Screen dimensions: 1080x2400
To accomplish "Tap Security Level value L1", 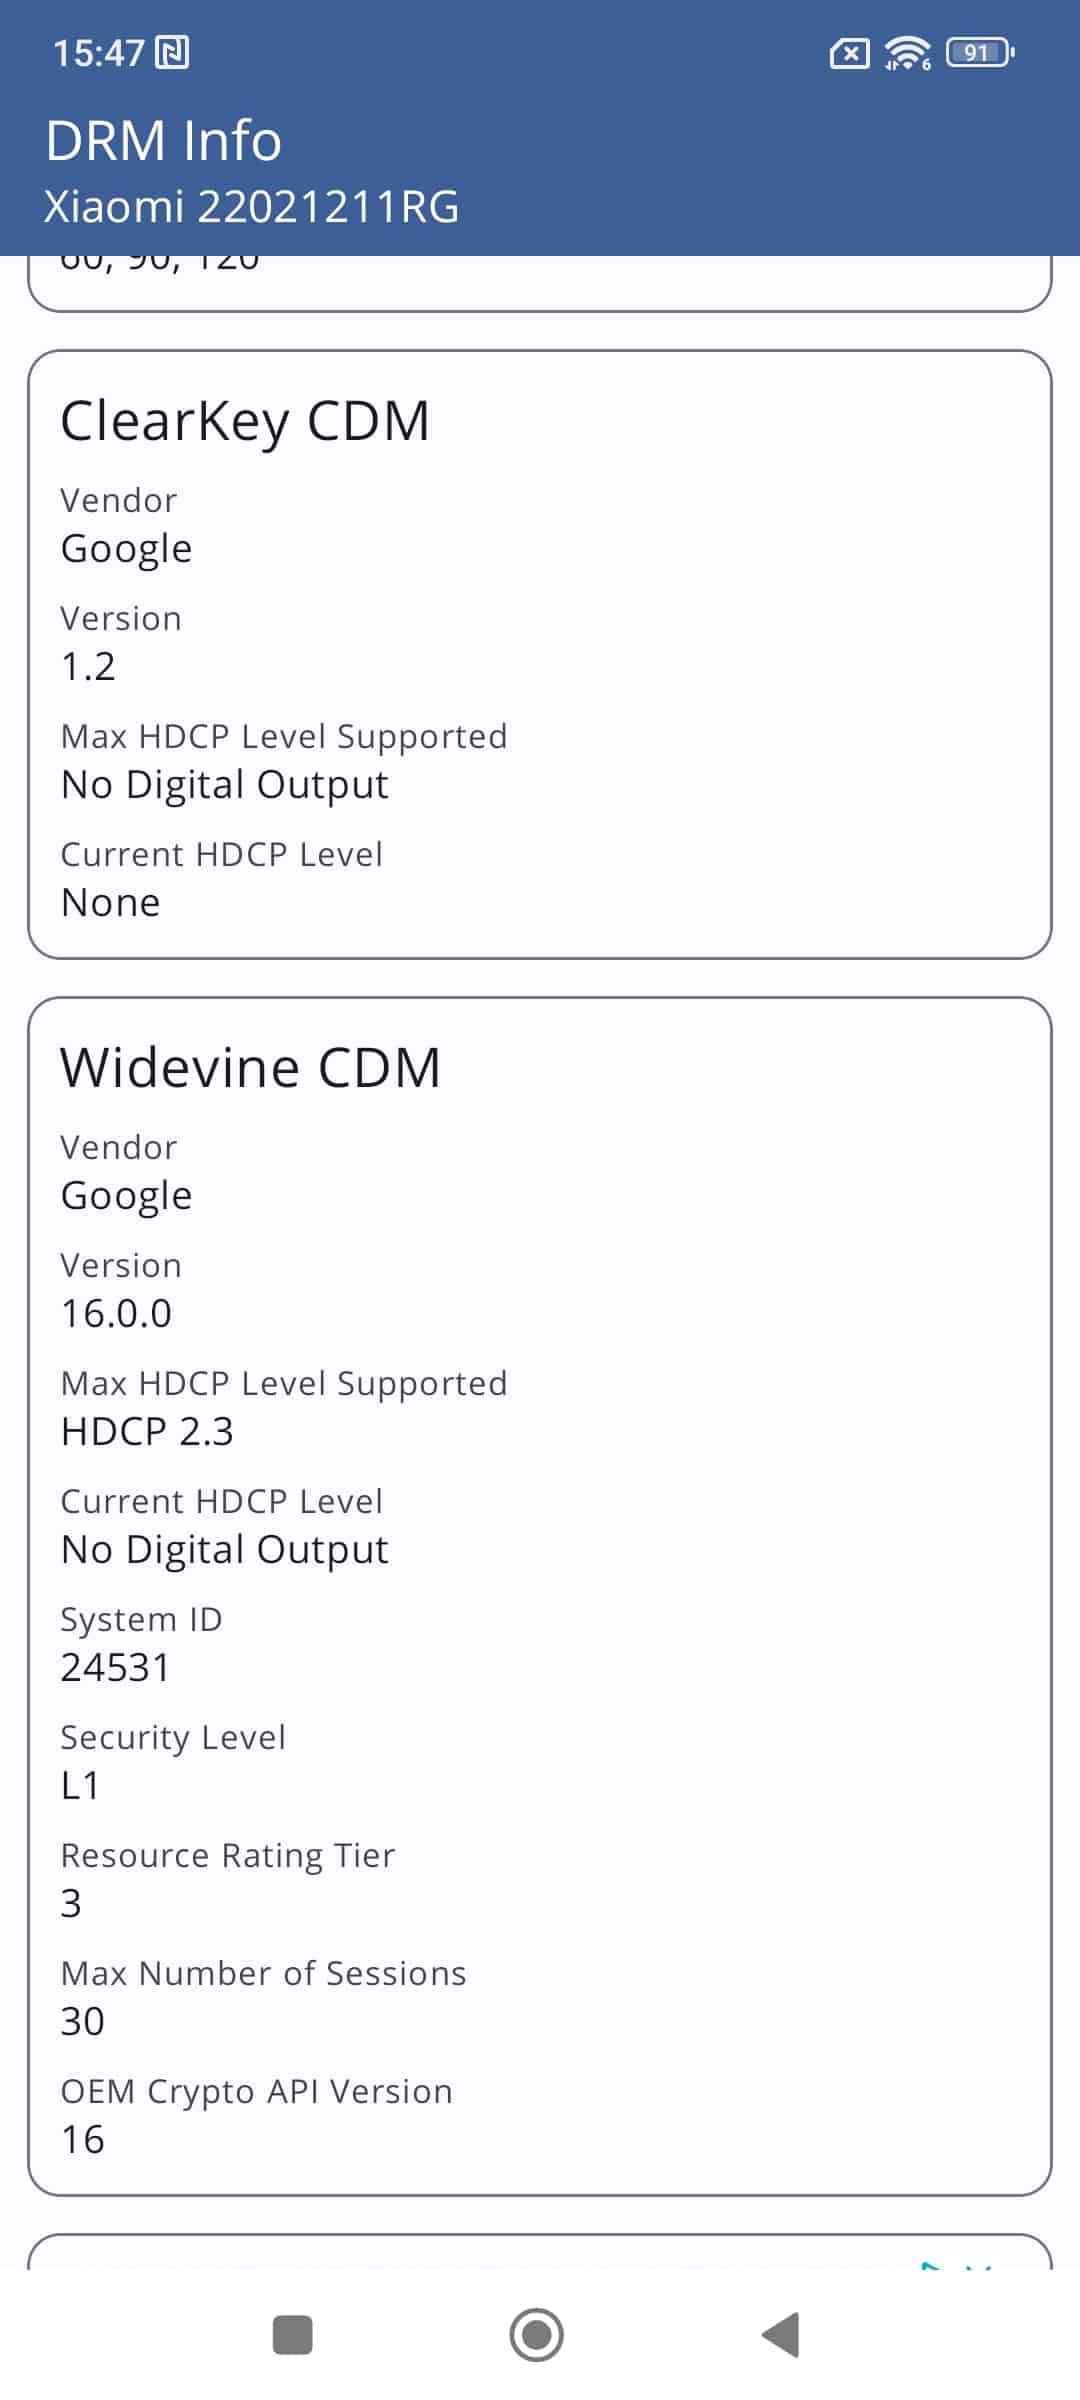I will (80, 1785).
